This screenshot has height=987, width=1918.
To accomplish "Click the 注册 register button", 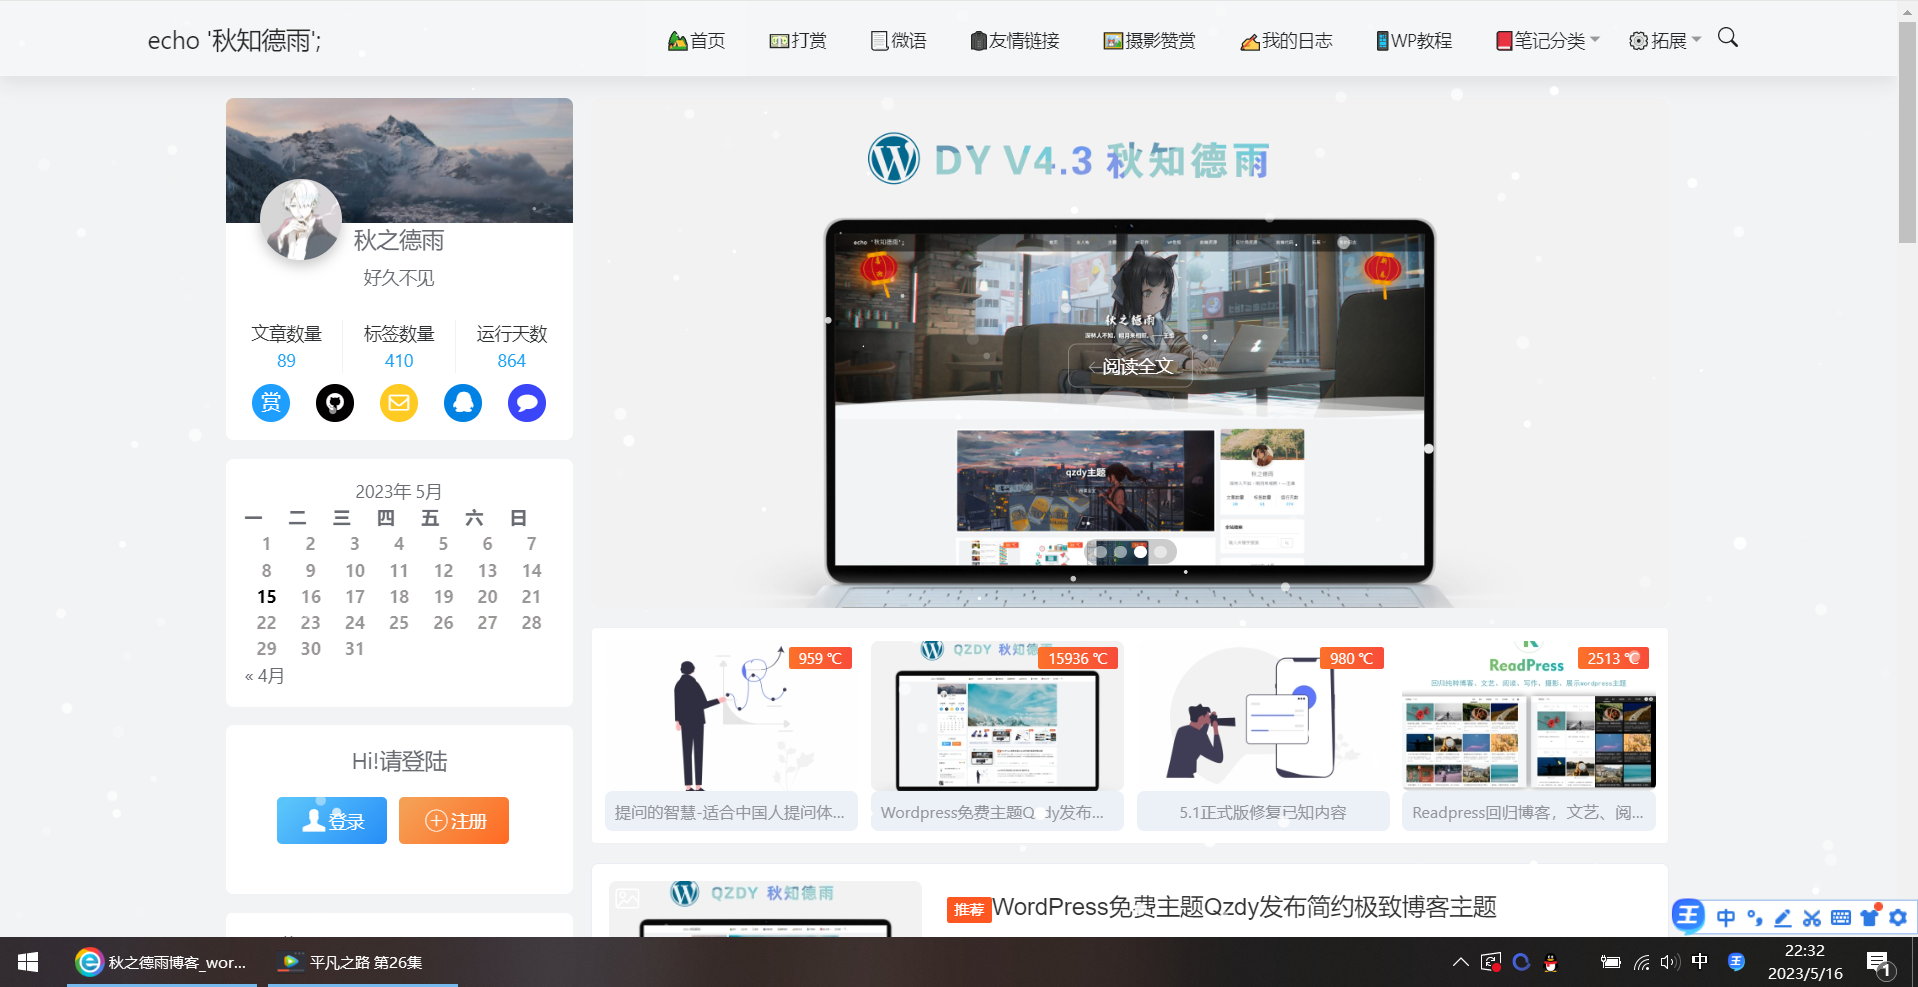I will tap(454, 821).
